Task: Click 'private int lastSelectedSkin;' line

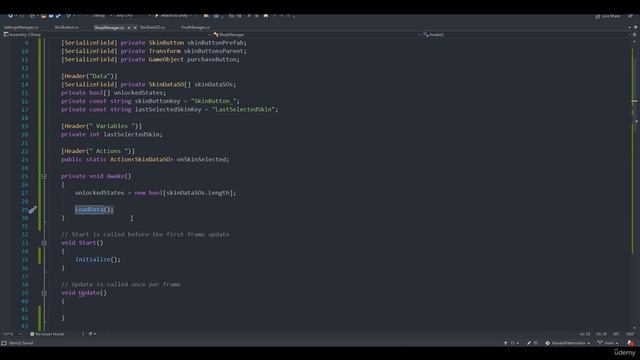Action: [111, 134]
